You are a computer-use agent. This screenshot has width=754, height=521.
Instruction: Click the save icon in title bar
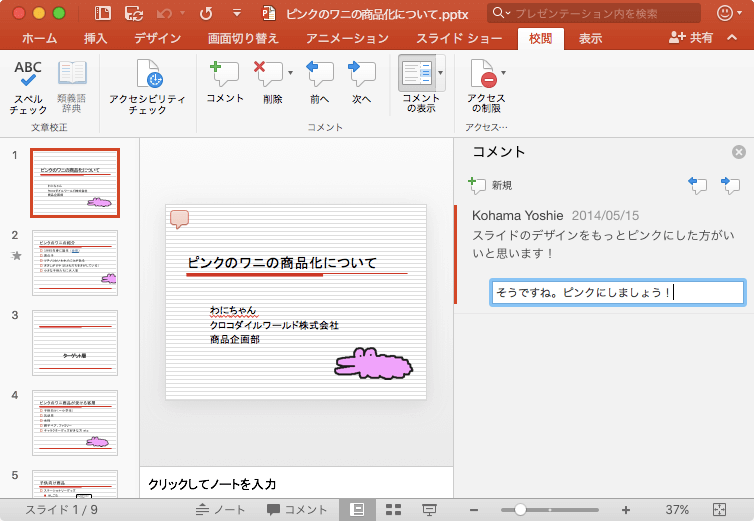(x=134, y=13)
